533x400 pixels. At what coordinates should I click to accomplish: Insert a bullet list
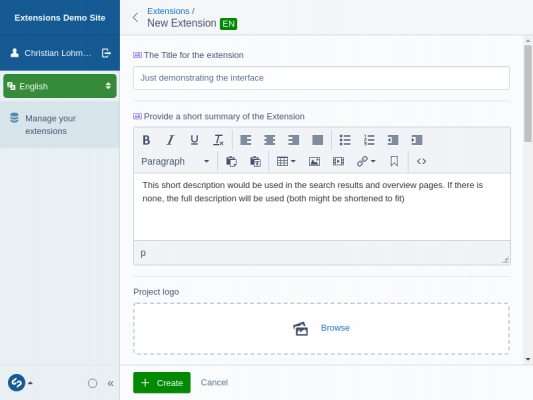(345, 140)
